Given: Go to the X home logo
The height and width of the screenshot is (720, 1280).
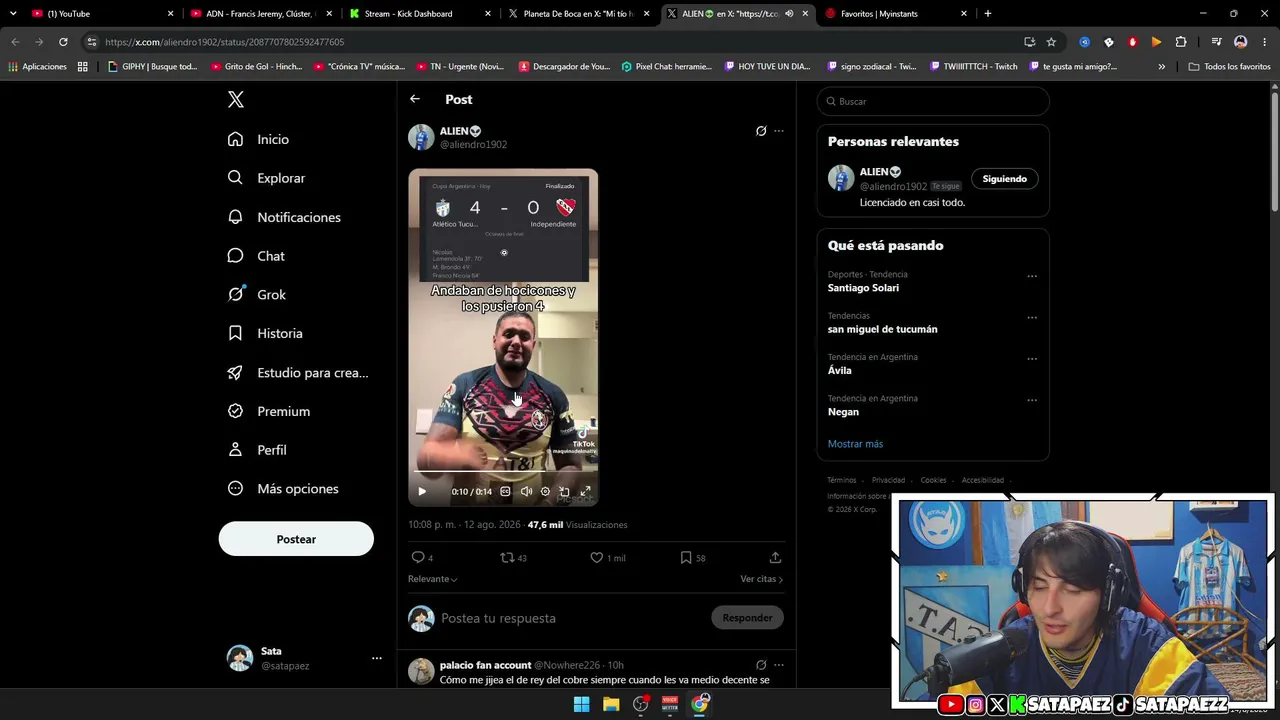Looking at the screenshot, I should pyautogui.click(x=235, y=99).
